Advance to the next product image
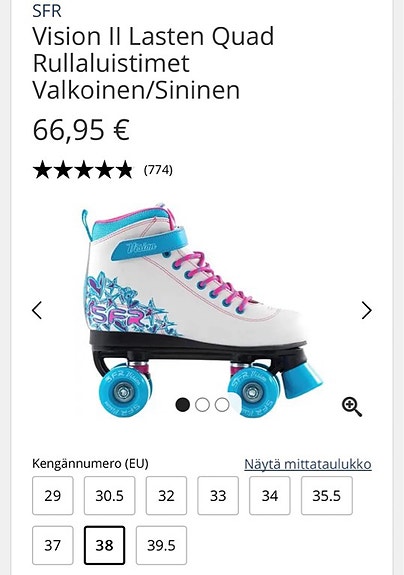The image size is (404, 575). tap(366, 310)
